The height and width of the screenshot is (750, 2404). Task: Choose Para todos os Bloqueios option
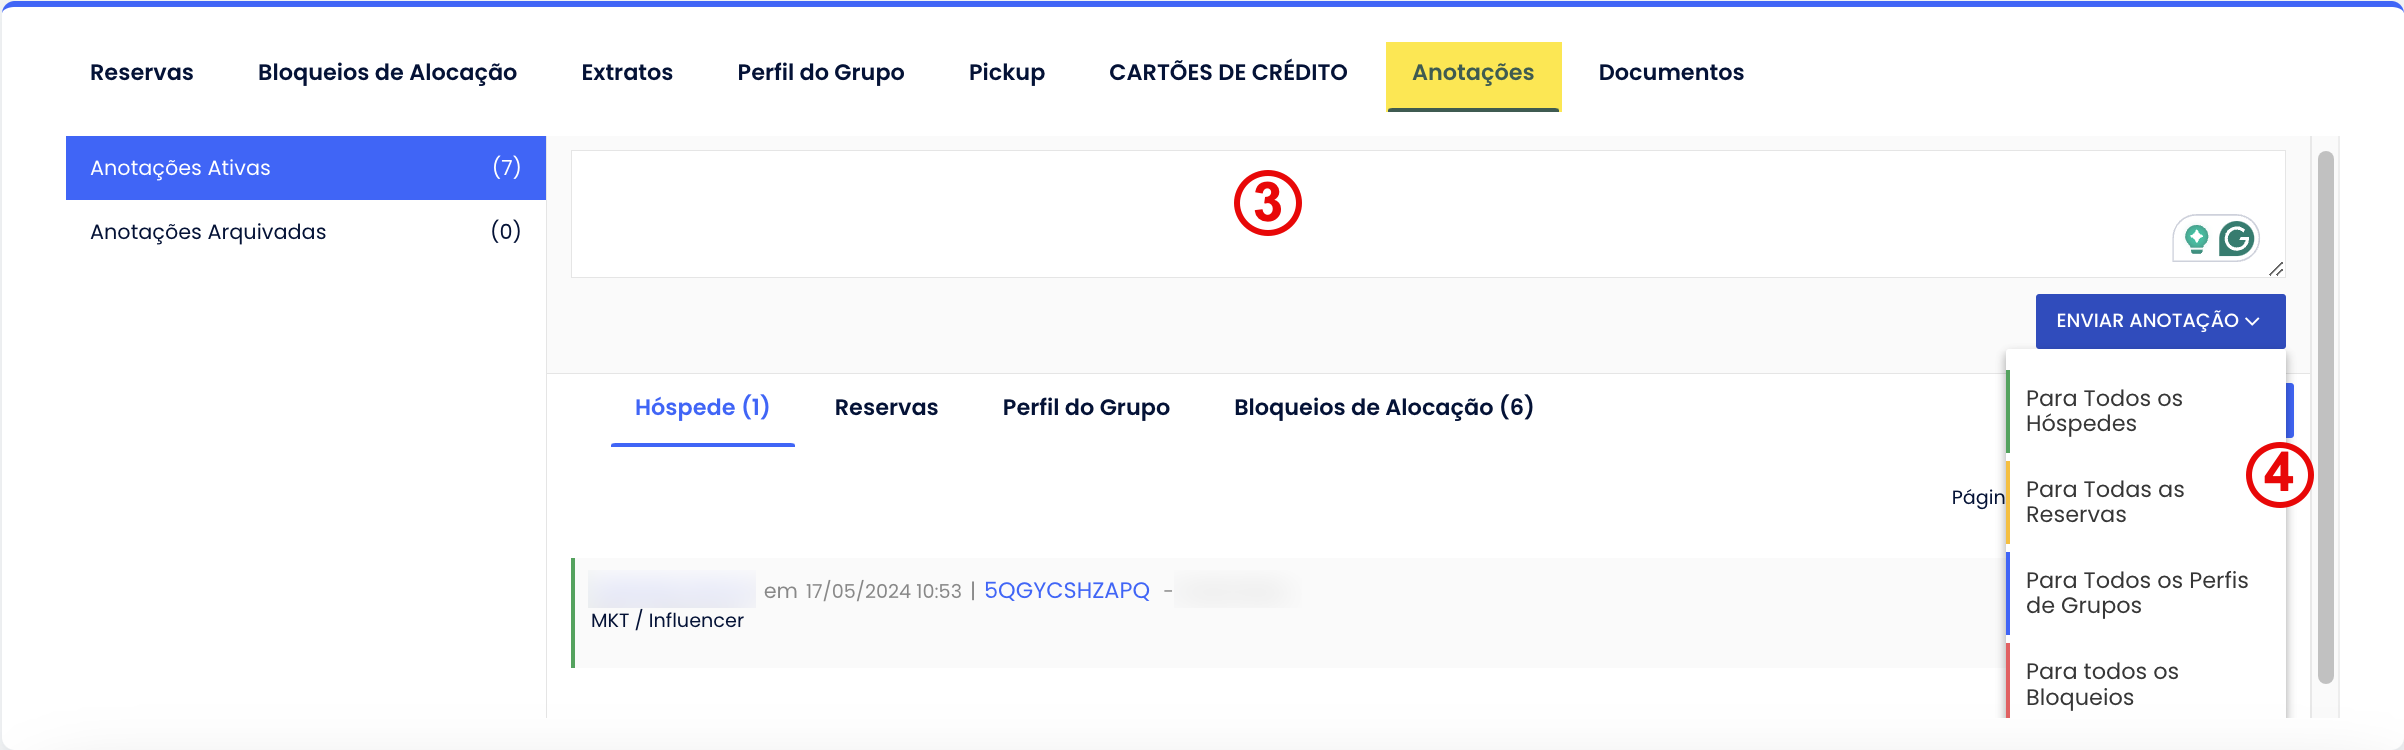click(2101, 684)
